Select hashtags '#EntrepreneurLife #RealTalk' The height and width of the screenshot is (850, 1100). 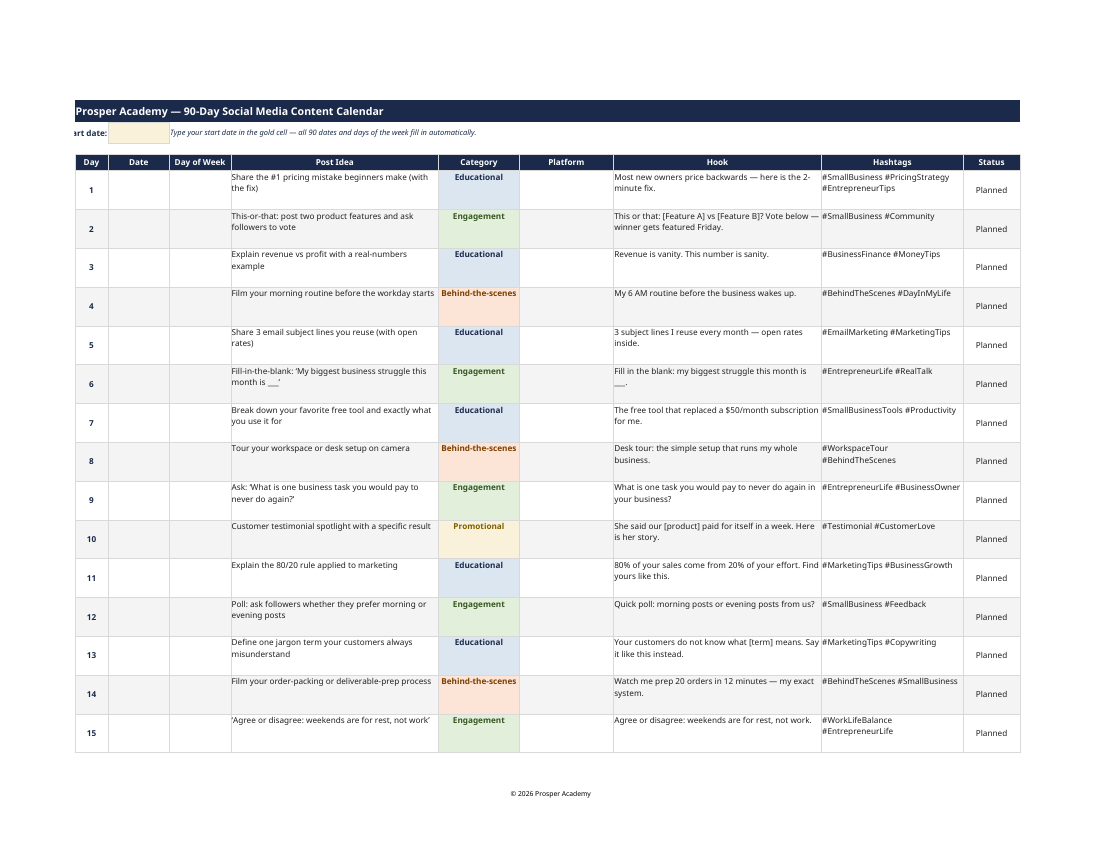click(877, 371)
